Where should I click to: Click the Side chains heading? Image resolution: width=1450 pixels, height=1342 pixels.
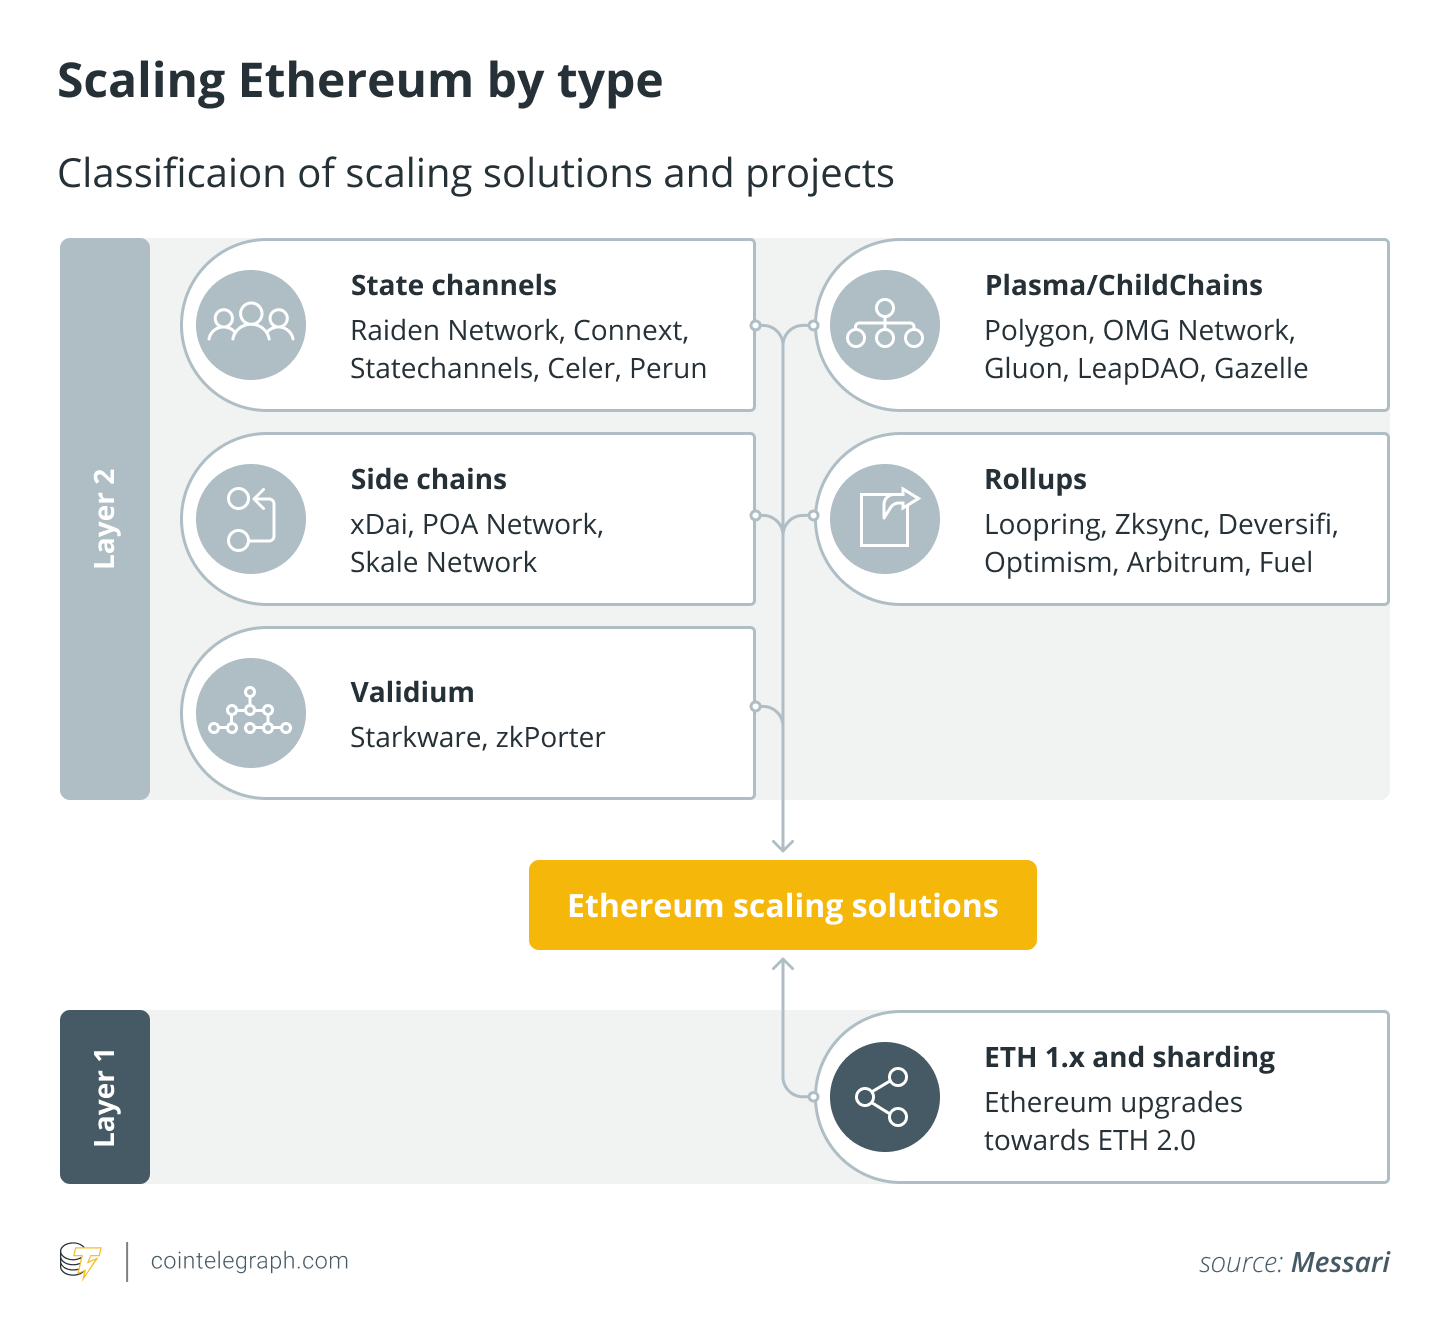(428, 480)
